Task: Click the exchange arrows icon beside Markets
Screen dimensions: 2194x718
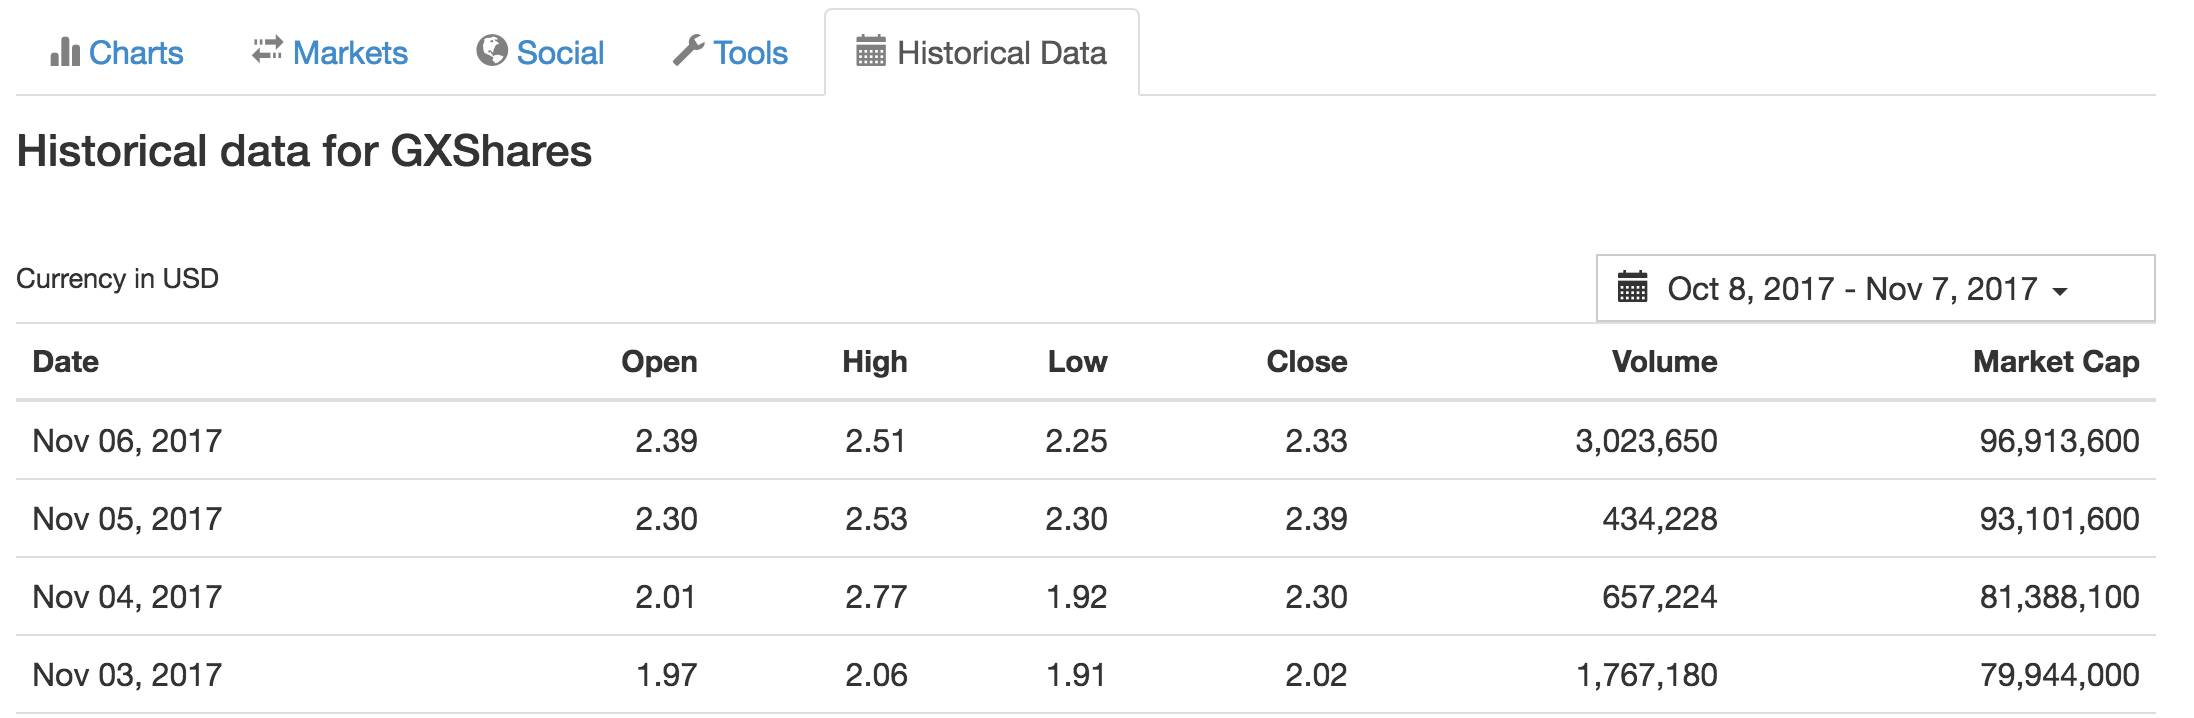Action: point(267,49)
